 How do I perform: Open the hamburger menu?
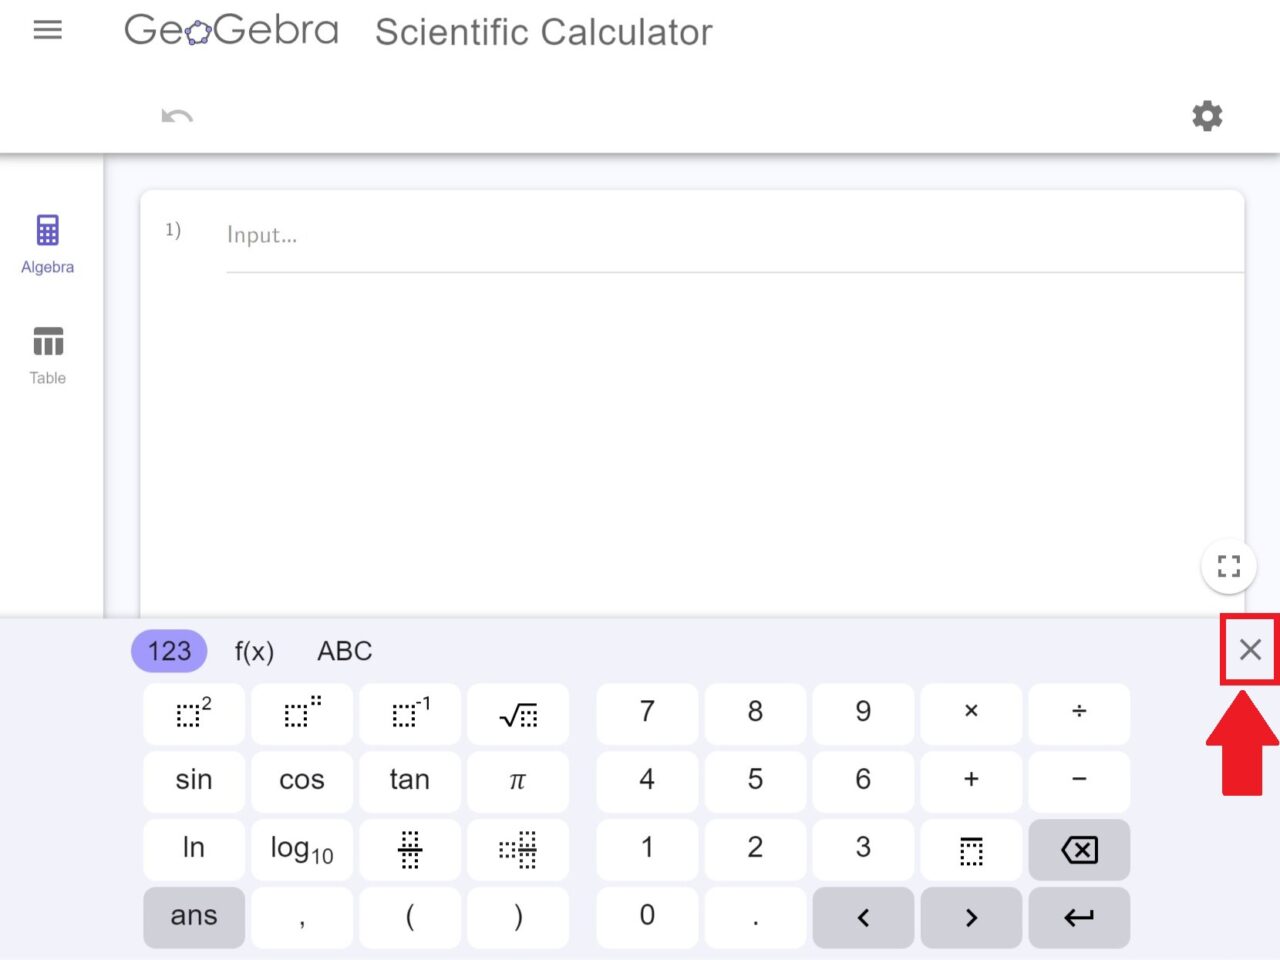coord(47,30)
